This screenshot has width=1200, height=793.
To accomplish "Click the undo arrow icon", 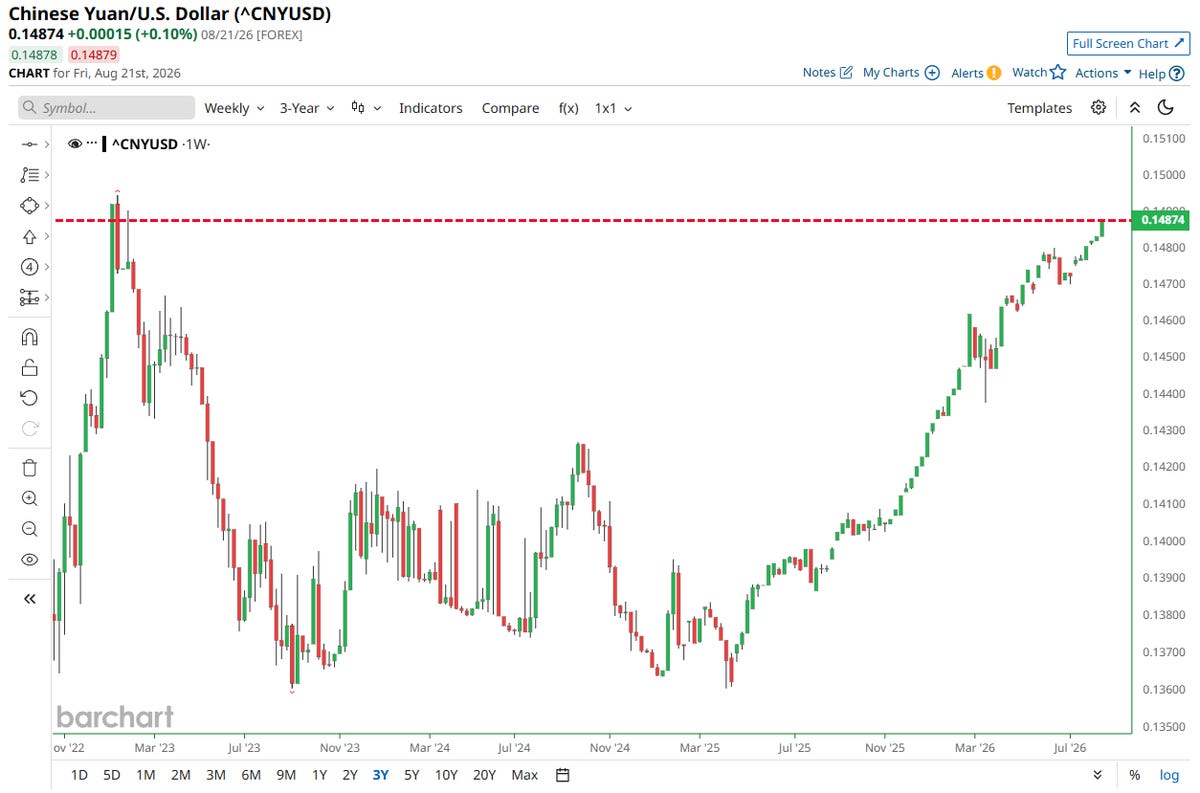I will (29, 398).
